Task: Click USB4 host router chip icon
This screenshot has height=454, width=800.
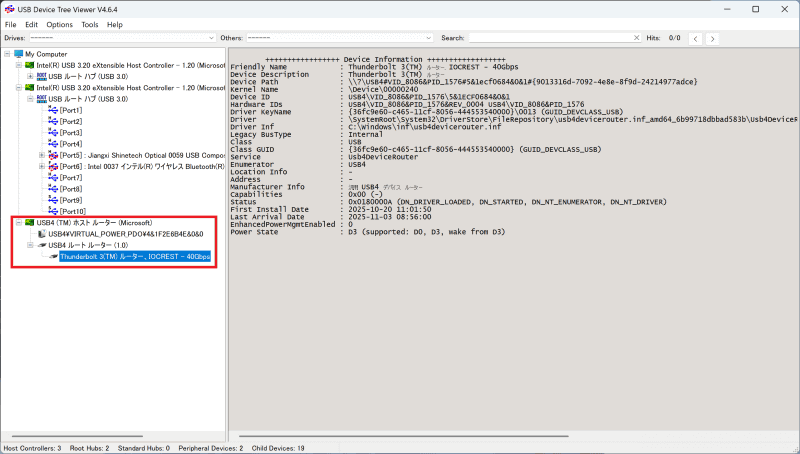Action: click(x=30, y=222)
